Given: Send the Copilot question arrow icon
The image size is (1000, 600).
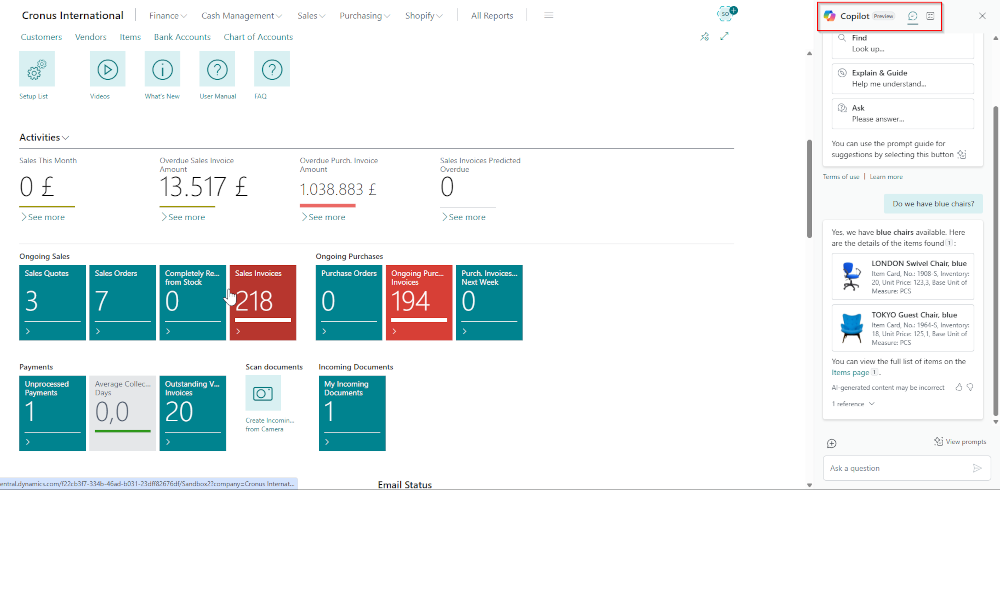Looking at the screenshot, I should (977, 468).
